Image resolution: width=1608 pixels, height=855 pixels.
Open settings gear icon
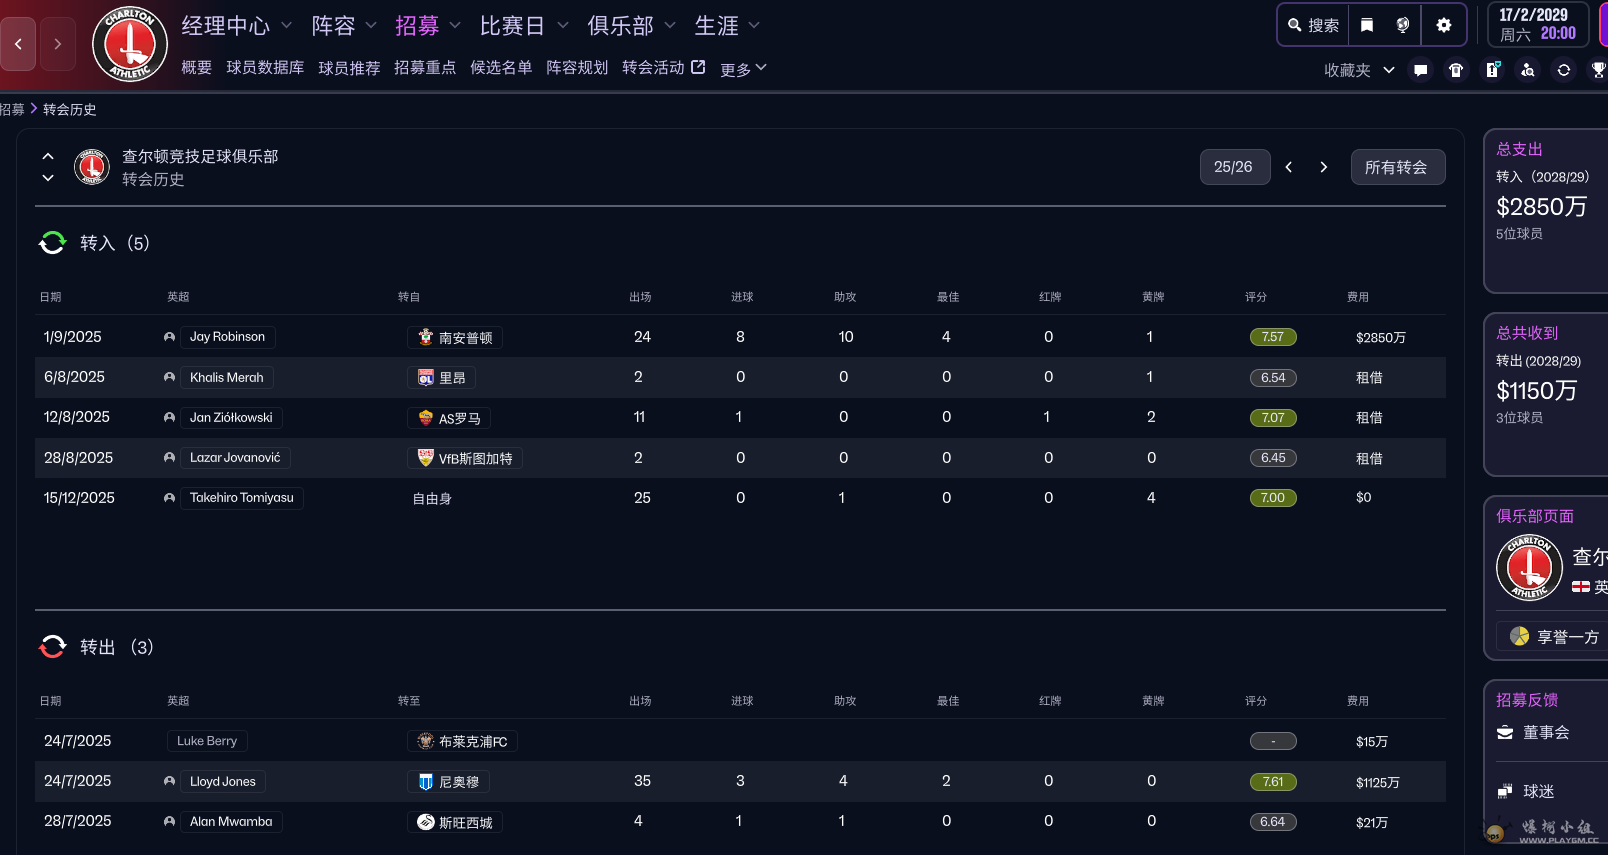(x=1443, y=25)
